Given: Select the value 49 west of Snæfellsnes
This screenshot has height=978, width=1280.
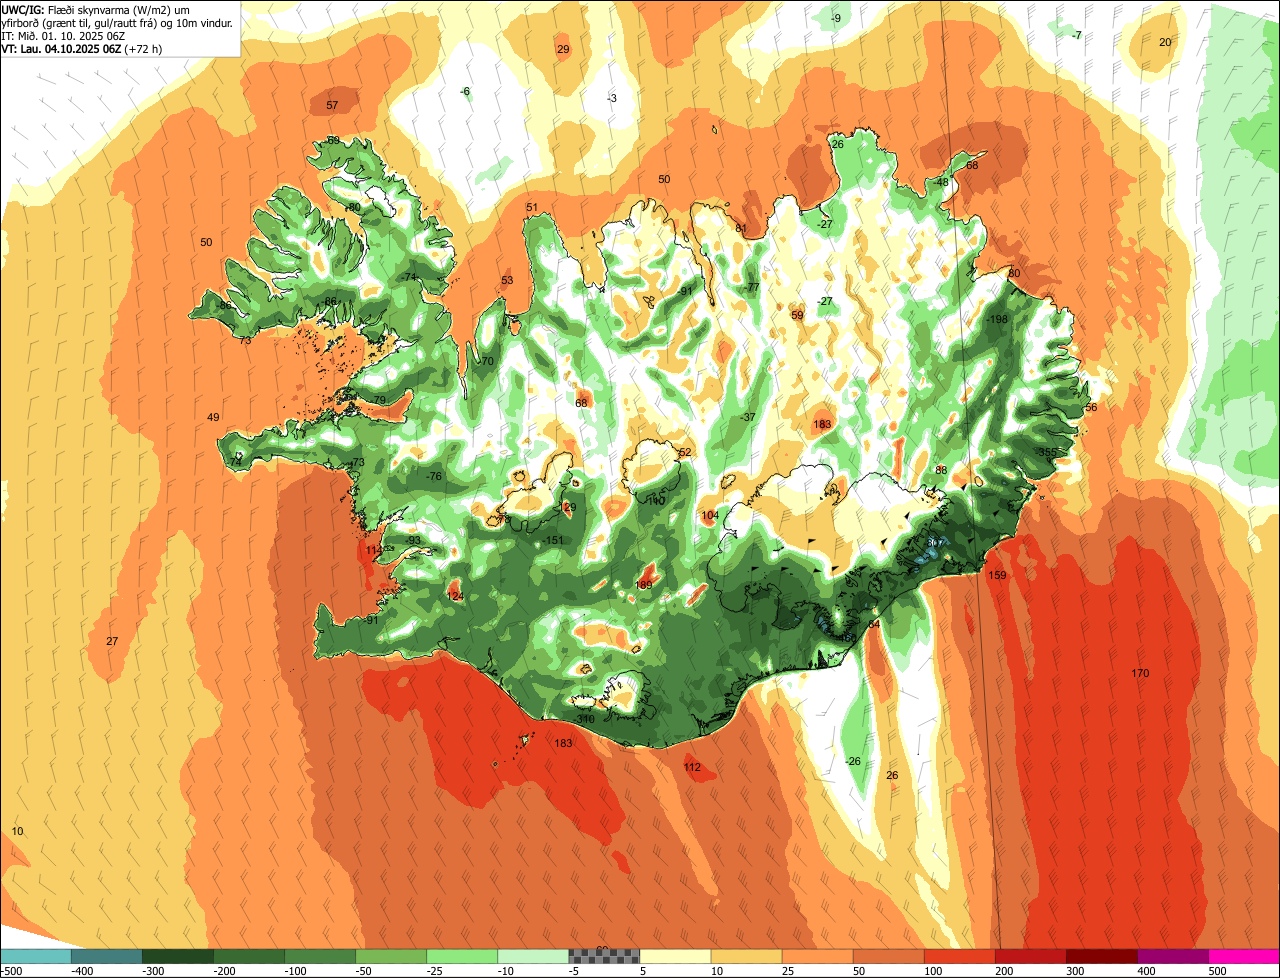Looking at the screenshot, I should coord(213,417).
